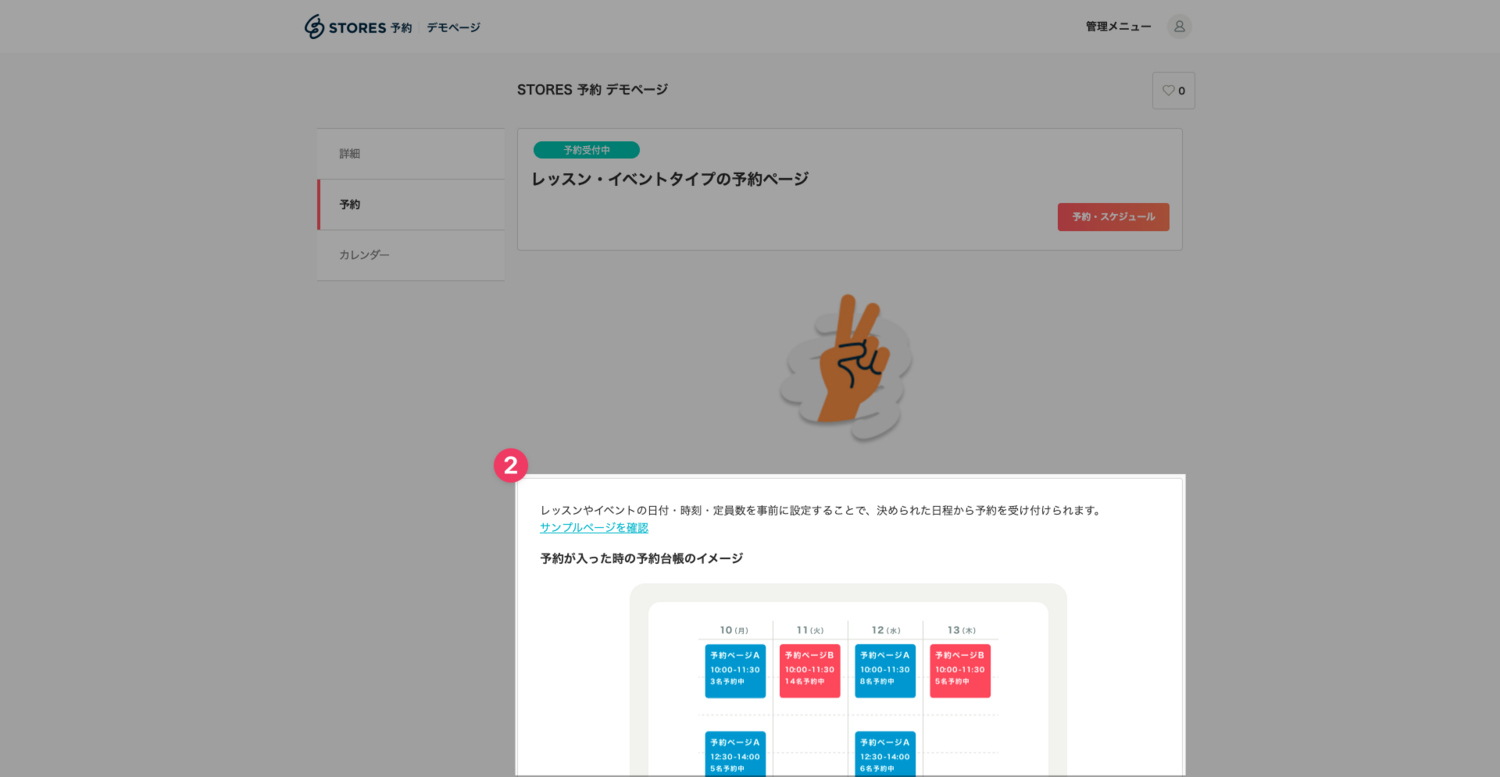Click the 10 (月) day column header
The image size is (1500, 777).
click(x=734, y=630)
